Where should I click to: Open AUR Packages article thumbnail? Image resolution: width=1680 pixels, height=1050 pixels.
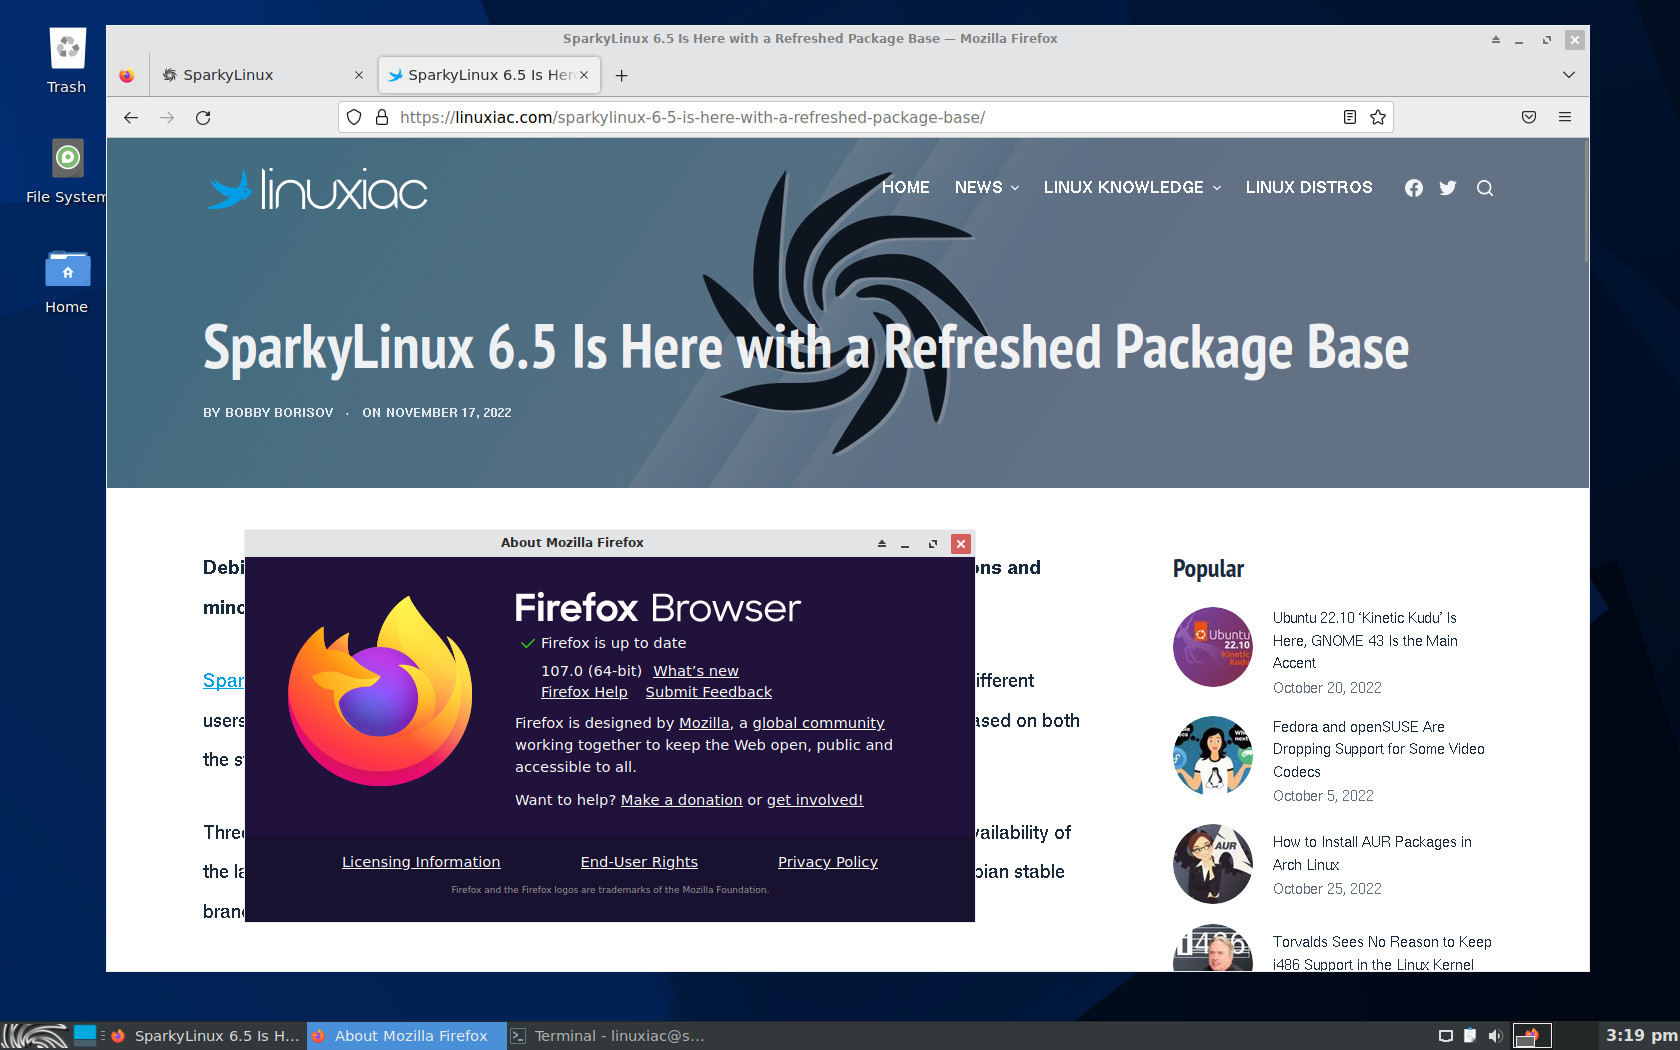click(x=1213, y=864)
